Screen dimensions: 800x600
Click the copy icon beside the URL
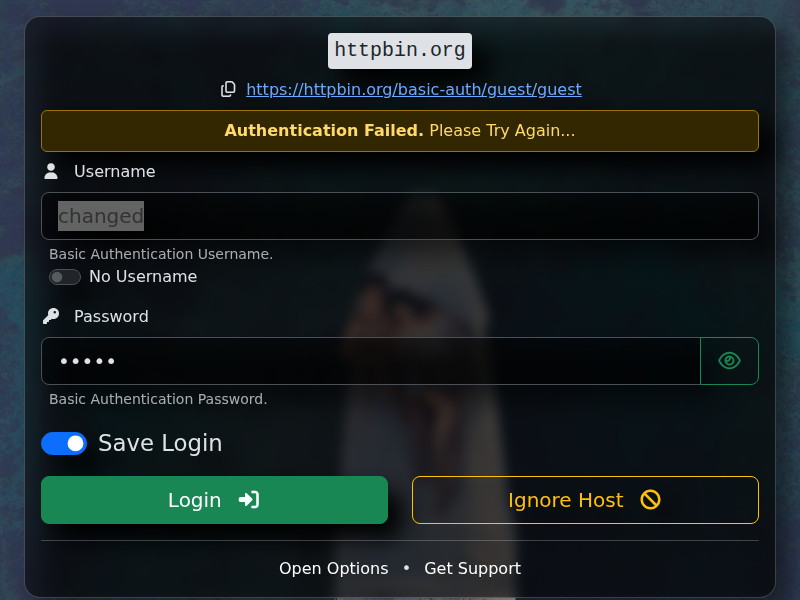[x=228, y=89]
